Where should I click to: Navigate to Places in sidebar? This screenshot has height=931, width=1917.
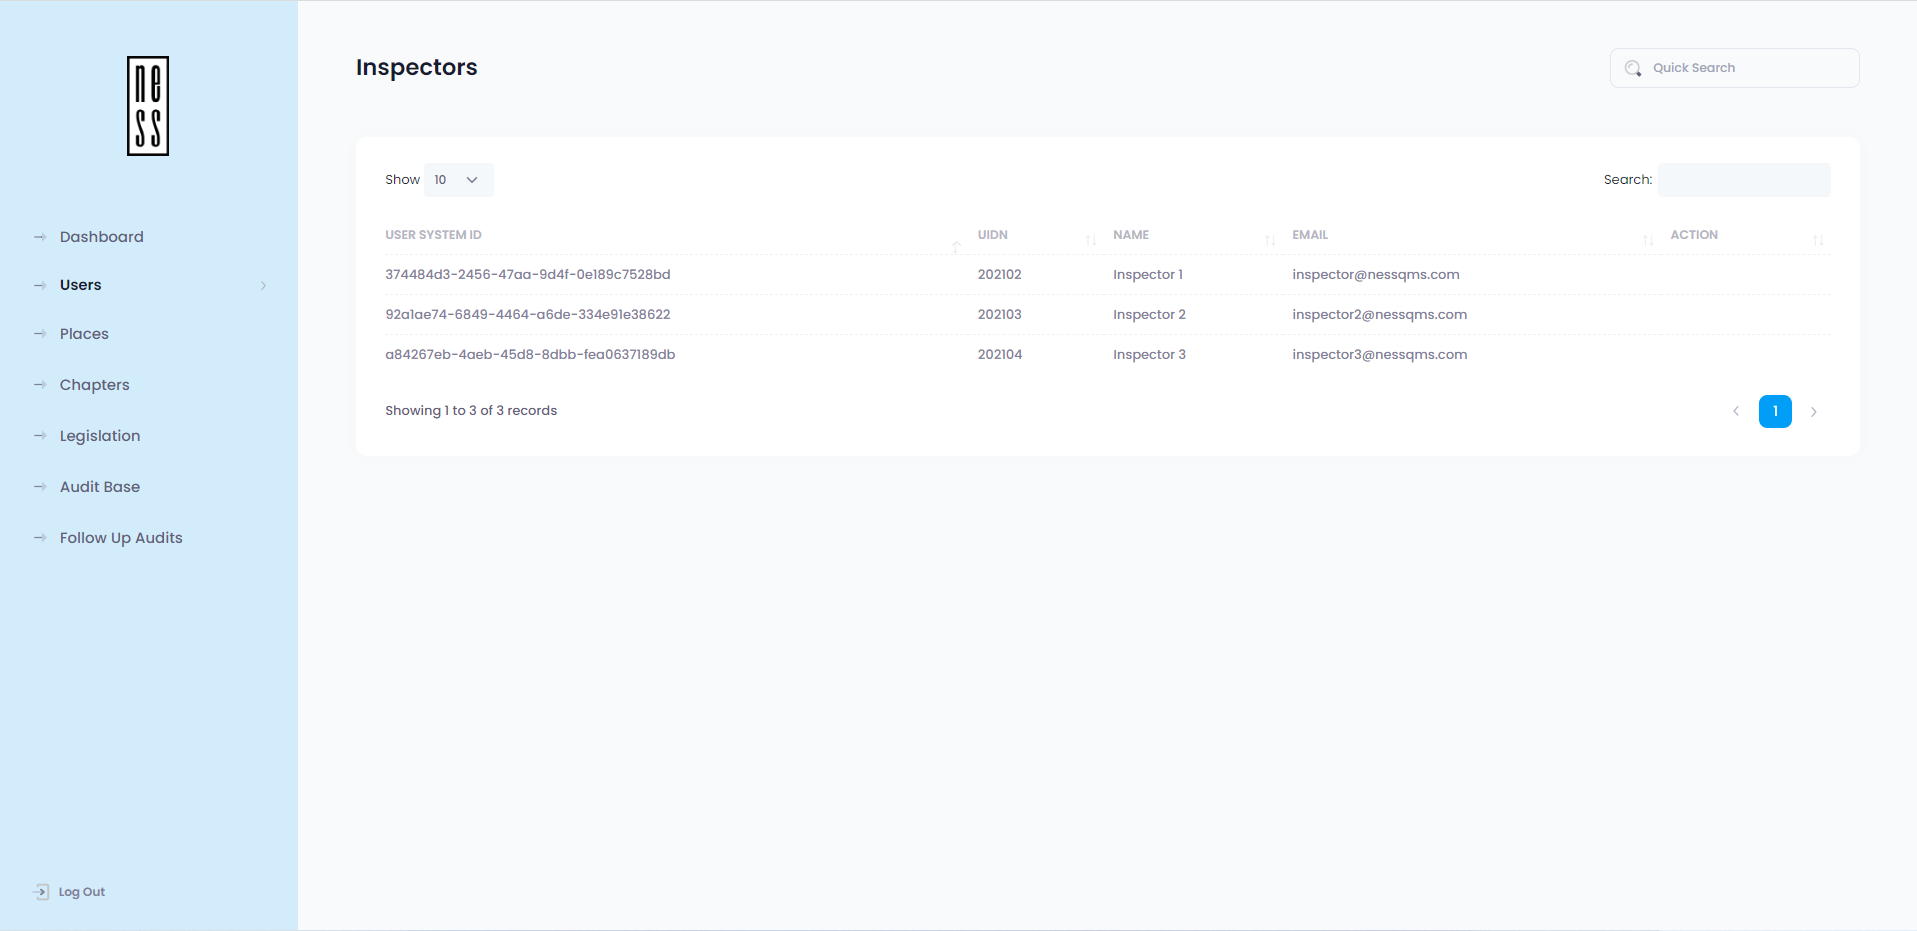pos(84,334)
